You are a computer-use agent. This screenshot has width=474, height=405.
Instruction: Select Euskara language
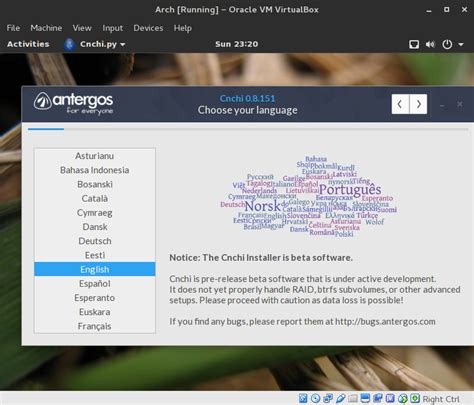click(95, 312)
